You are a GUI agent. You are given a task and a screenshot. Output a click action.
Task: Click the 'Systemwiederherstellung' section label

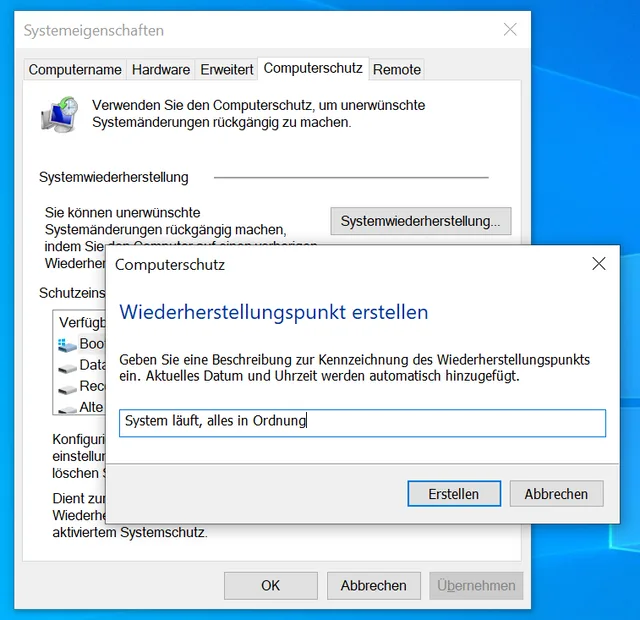(x=113, y=177)
